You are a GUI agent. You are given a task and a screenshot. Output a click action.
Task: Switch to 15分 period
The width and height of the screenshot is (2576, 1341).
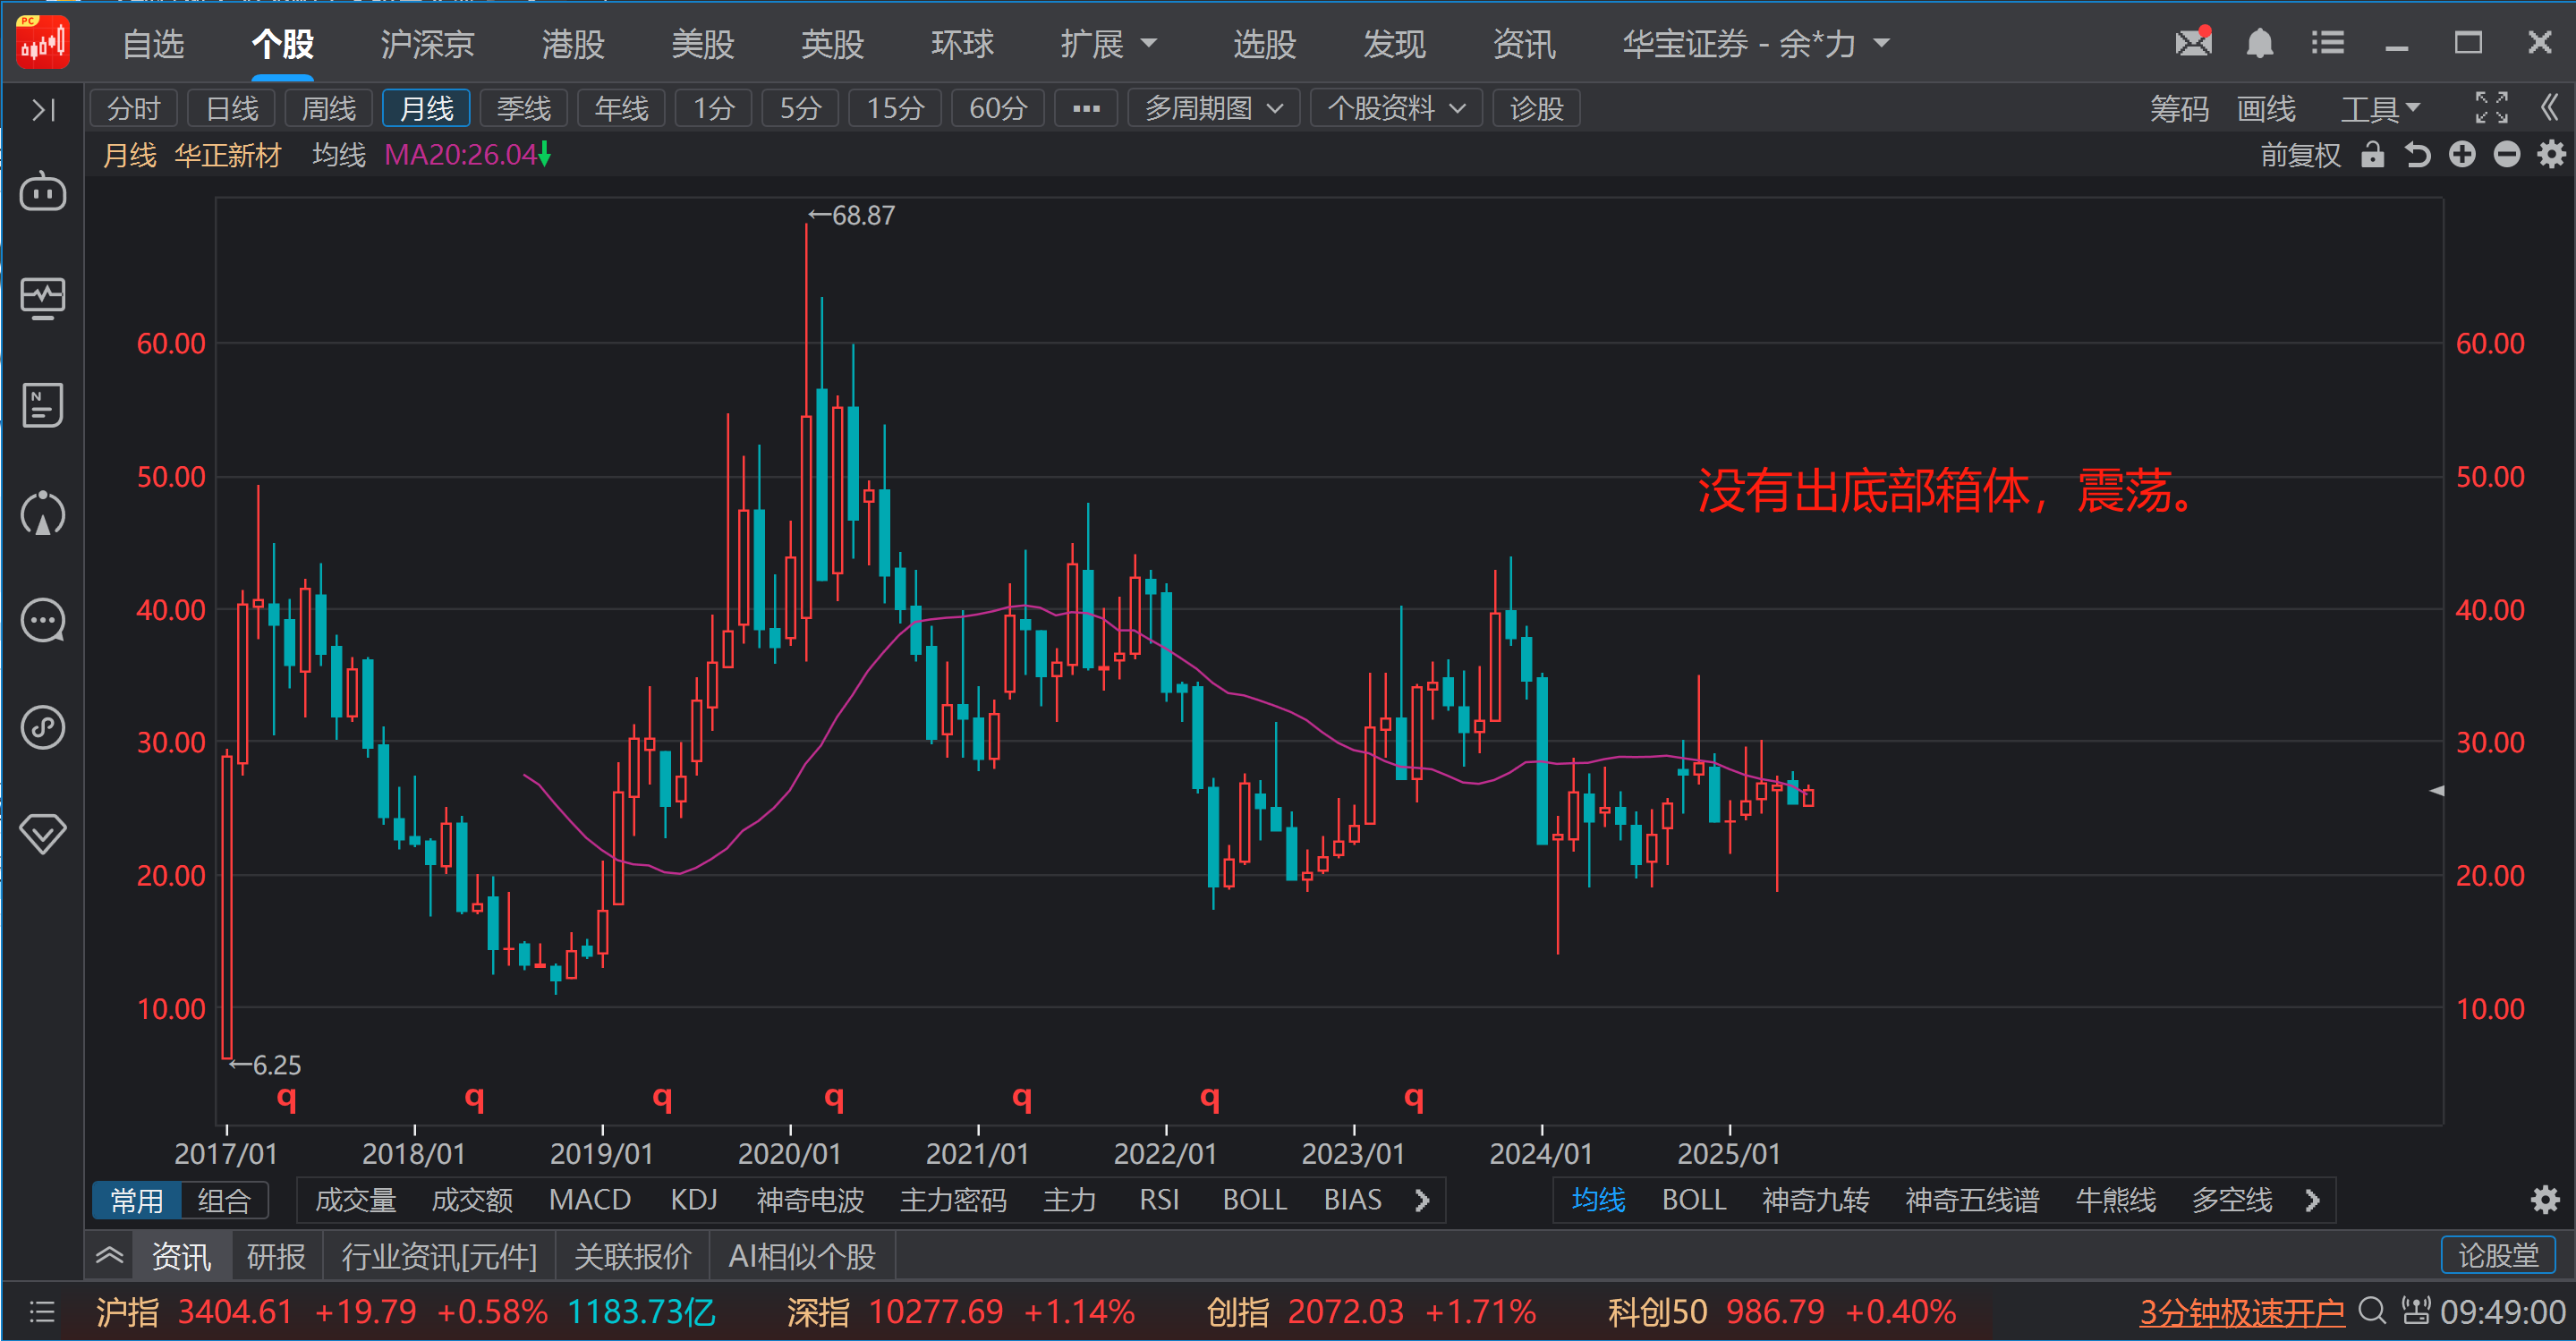(x=895, y=108)
